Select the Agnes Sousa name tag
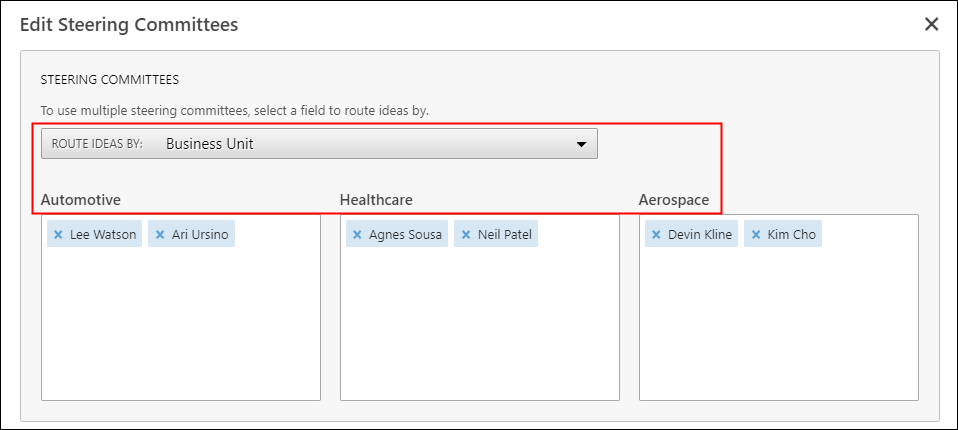 [405, 235]
